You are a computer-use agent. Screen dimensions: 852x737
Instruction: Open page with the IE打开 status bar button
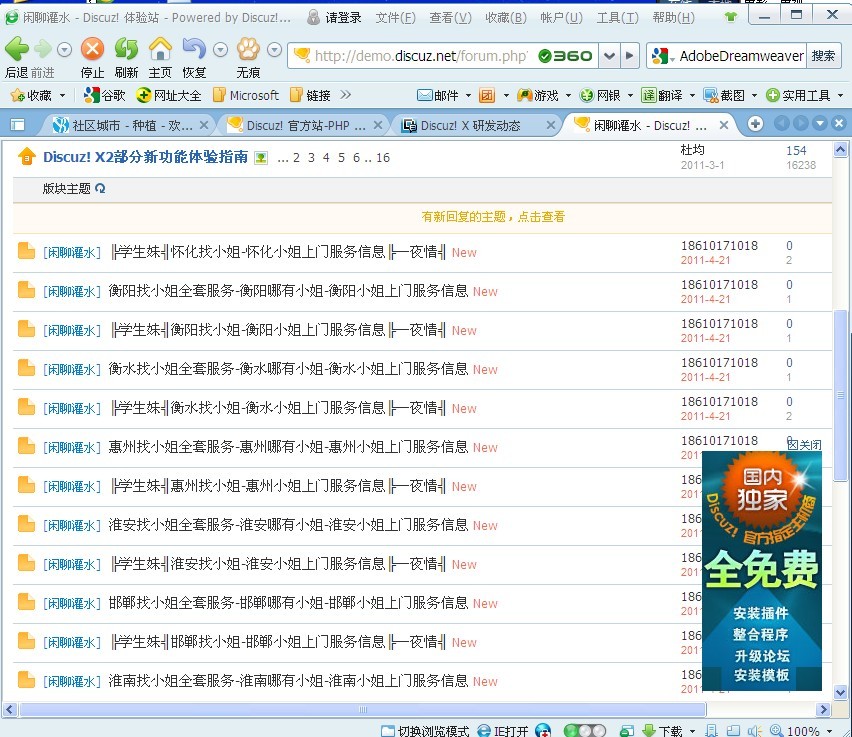coord(503,731)
